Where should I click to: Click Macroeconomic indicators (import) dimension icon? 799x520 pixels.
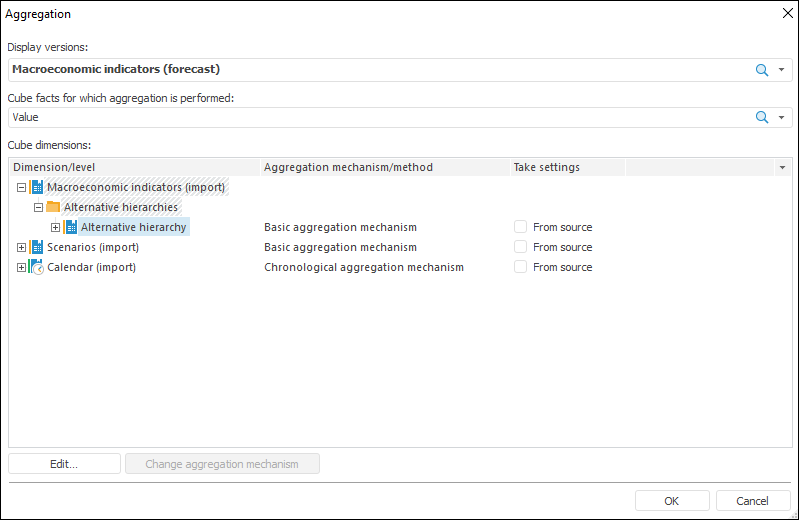[37, 187]
